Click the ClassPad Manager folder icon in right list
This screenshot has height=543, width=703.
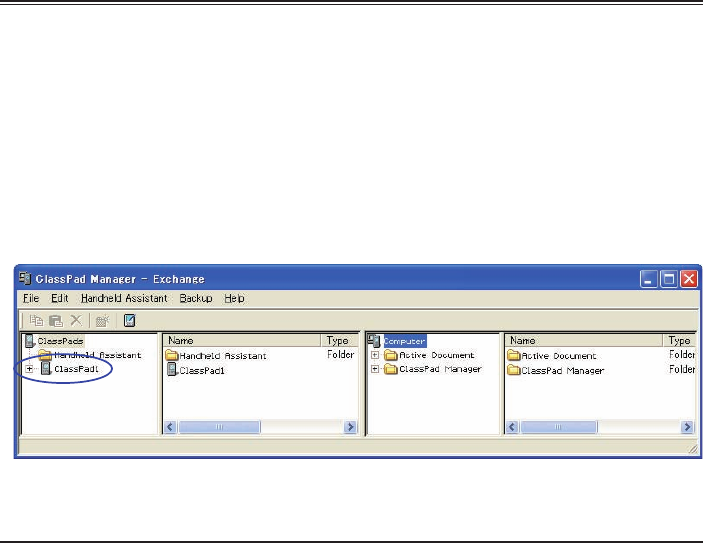513,370
